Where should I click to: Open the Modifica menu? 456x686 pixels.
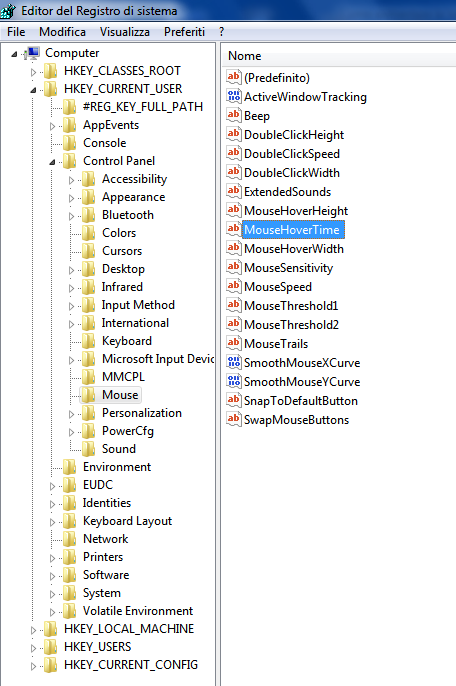point(62,32)
